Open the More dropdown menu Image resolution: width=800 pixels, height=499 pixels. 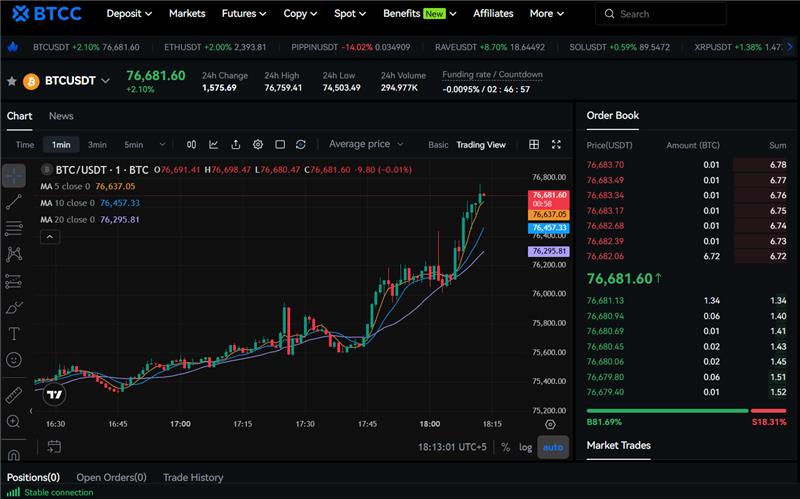tap(546, 14)
